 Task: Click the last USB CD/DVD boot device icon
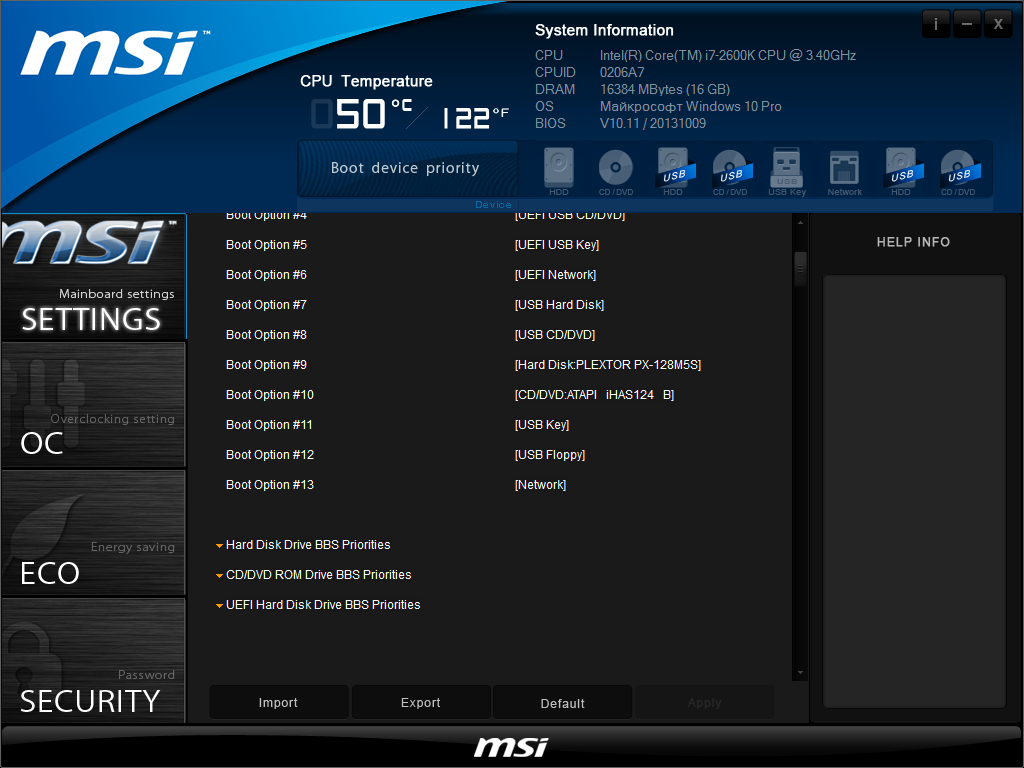(x=959, y=171)
